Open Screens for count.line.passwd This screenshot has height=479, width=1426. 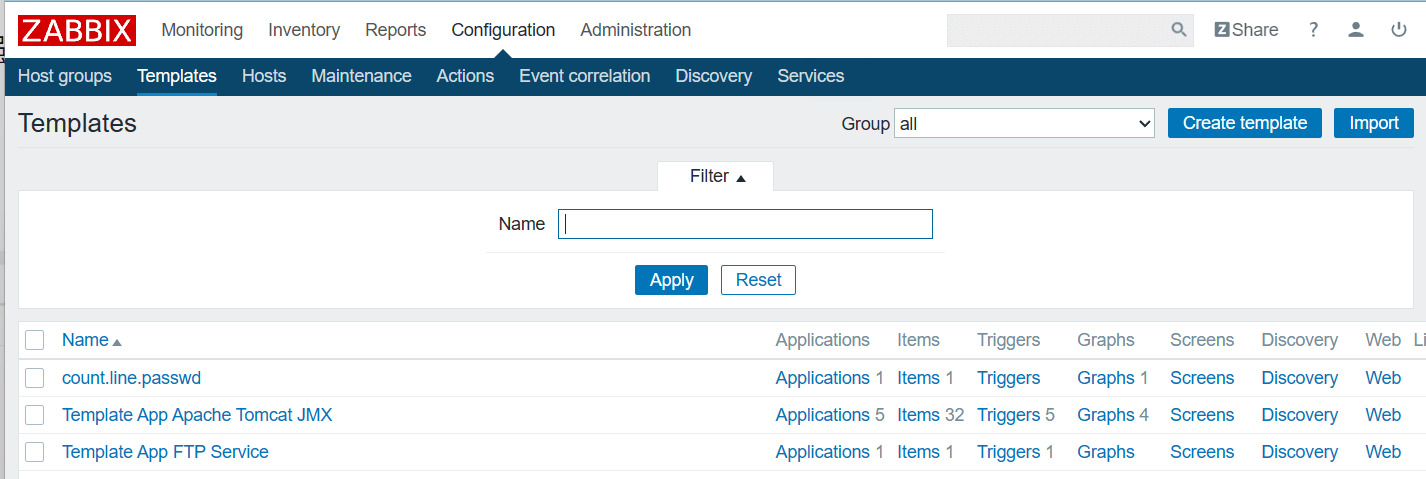pyautogui.click(x=1202, y=378)
